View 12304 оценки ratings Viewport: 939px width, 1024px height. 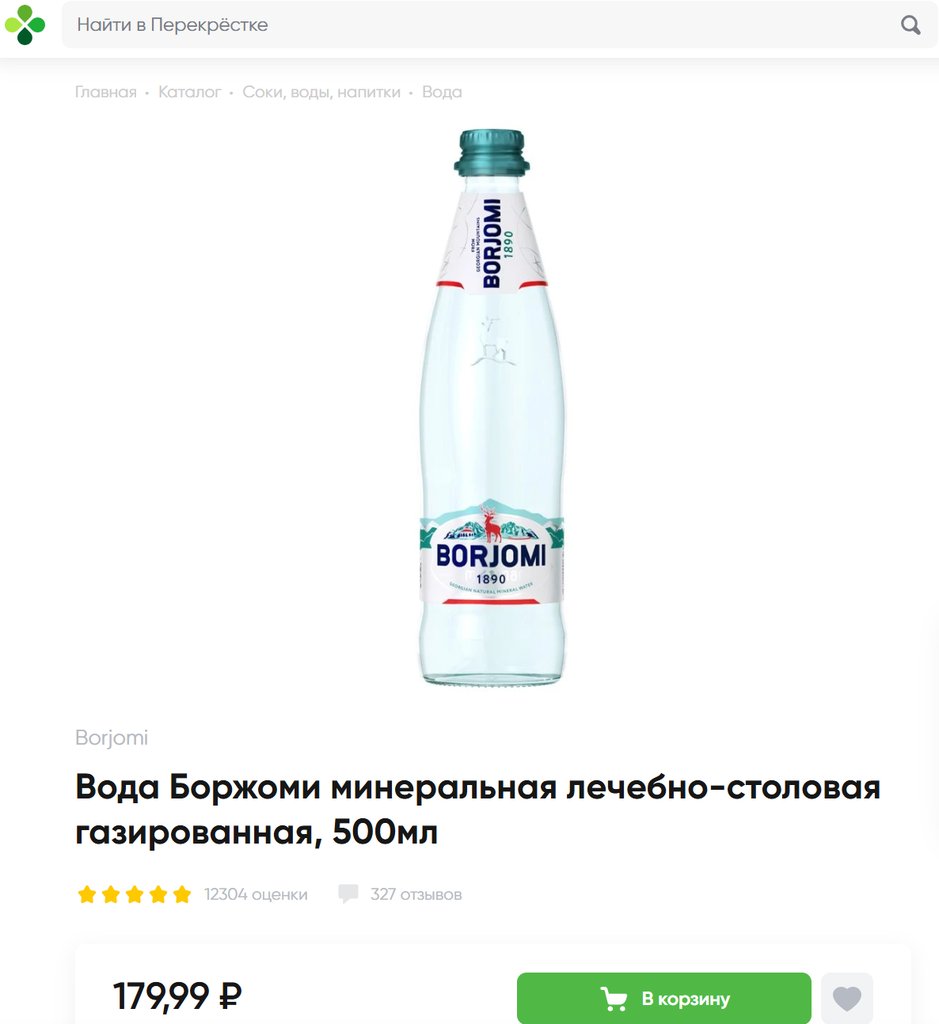[255, 894]
